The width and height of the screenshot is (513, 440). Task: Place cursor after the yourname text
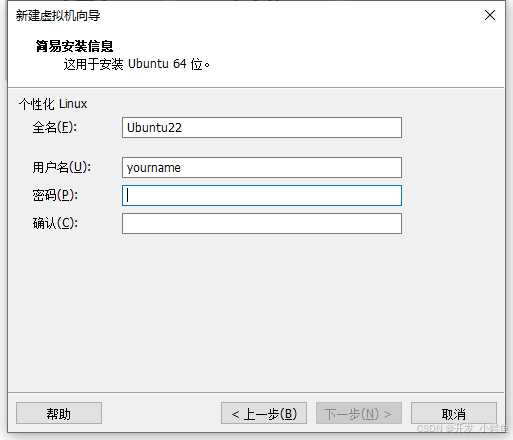pos(182,168)
